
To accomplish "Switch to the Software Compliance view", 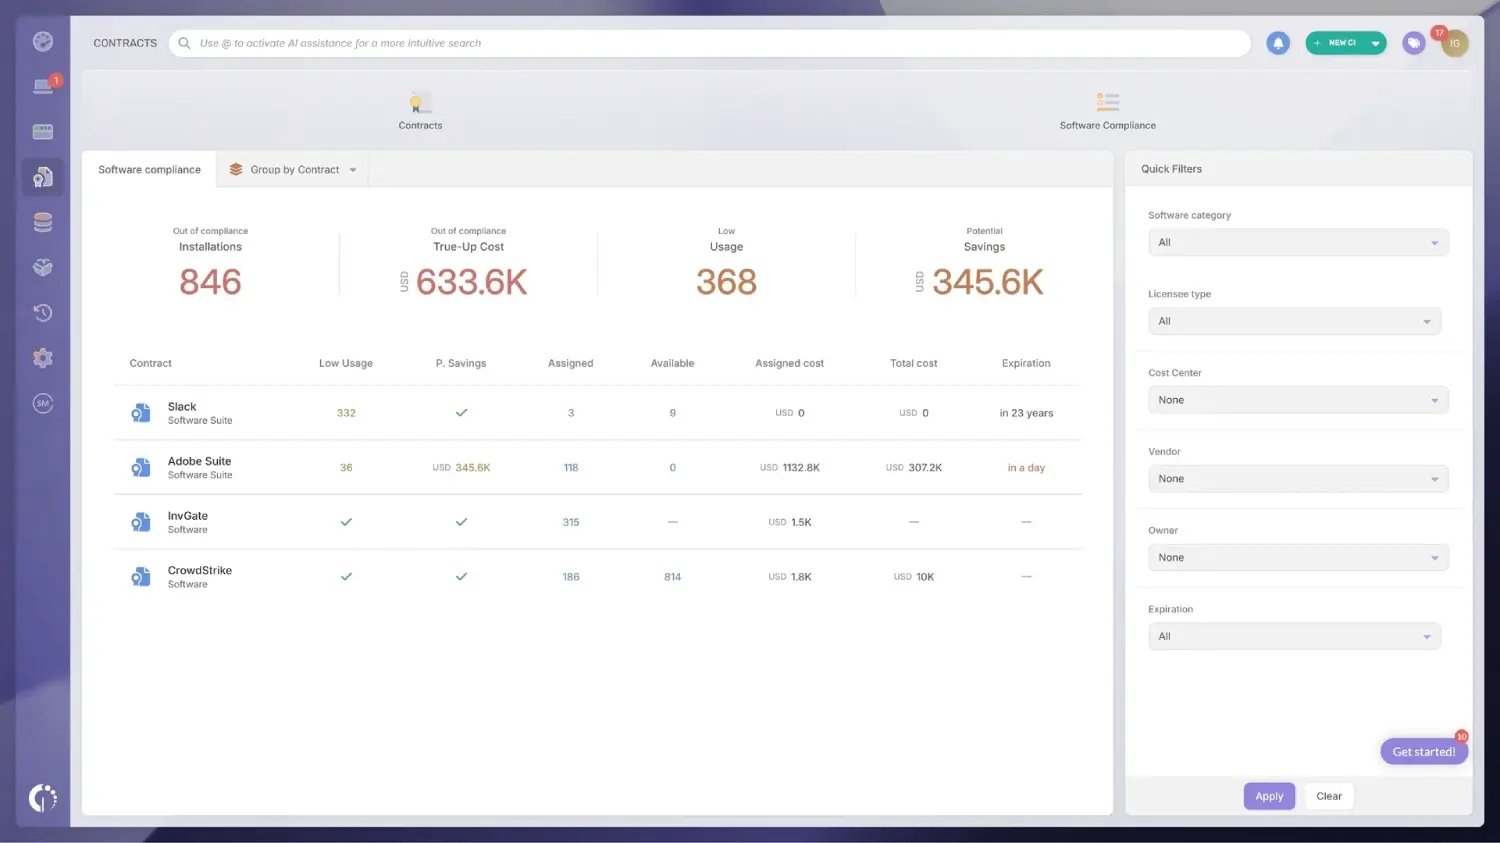I will (1107, 110).
